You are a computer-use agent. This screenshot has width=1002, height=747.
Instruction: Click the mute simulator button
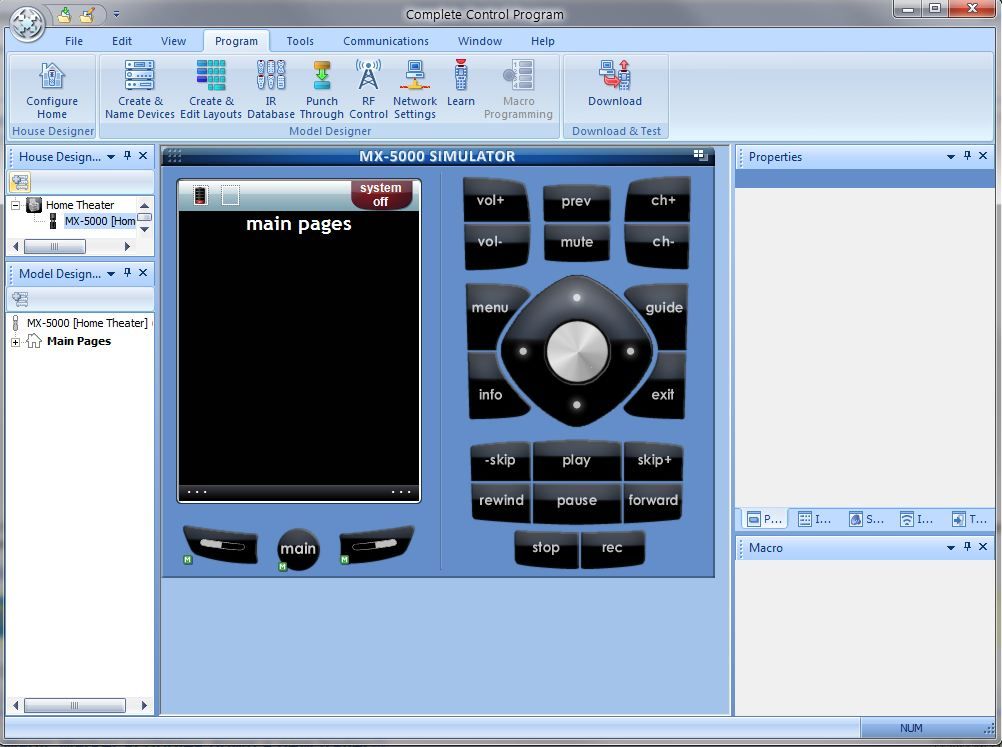point(576,242)
